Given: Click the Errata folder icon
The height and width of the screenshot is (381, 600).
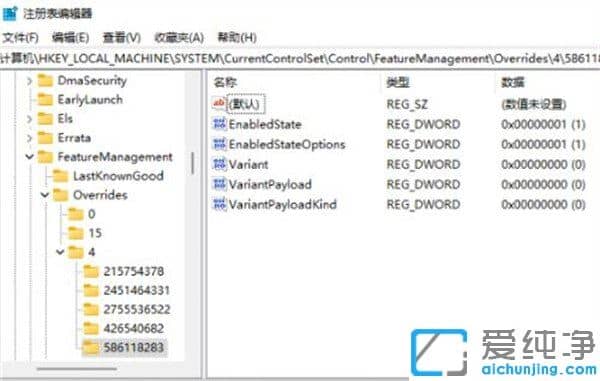Looking at the screenshot, I should tap(45, 138).
